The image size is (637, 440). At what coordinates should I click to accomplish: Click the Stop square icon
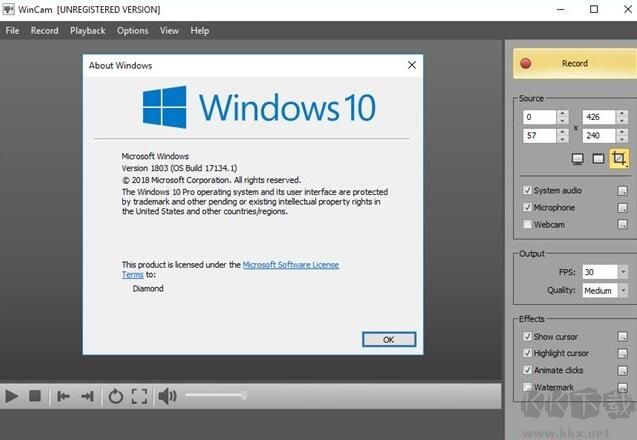click(35, 396)
